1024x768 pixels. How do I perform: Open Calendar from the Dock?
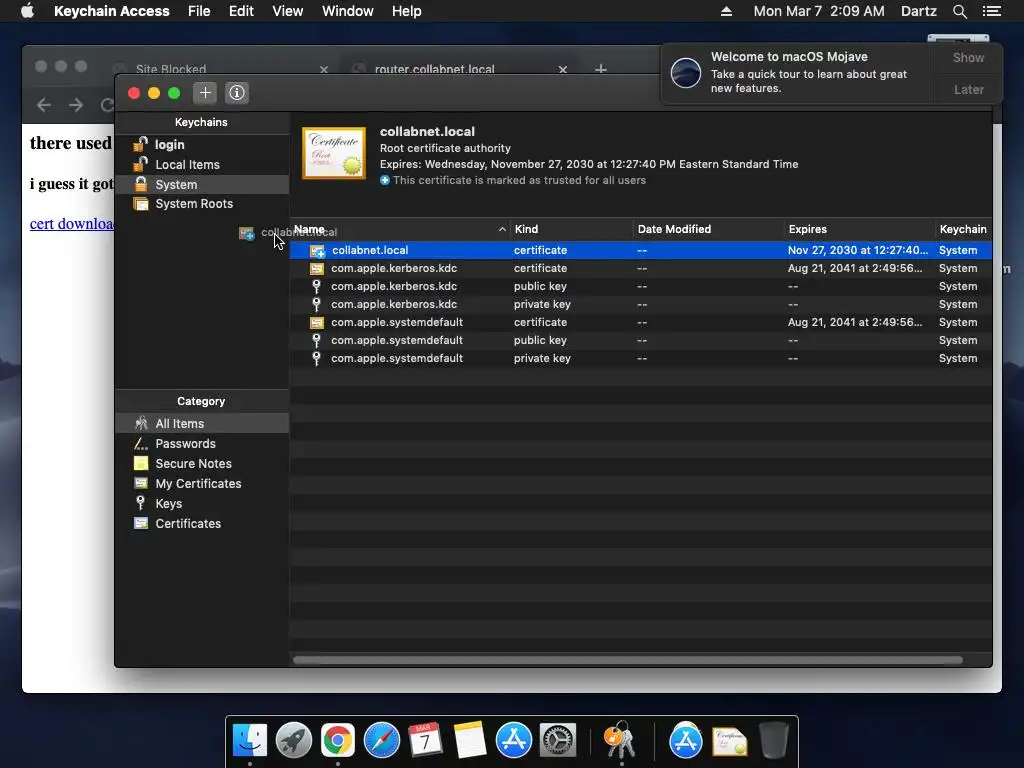[x=425, y=741]
